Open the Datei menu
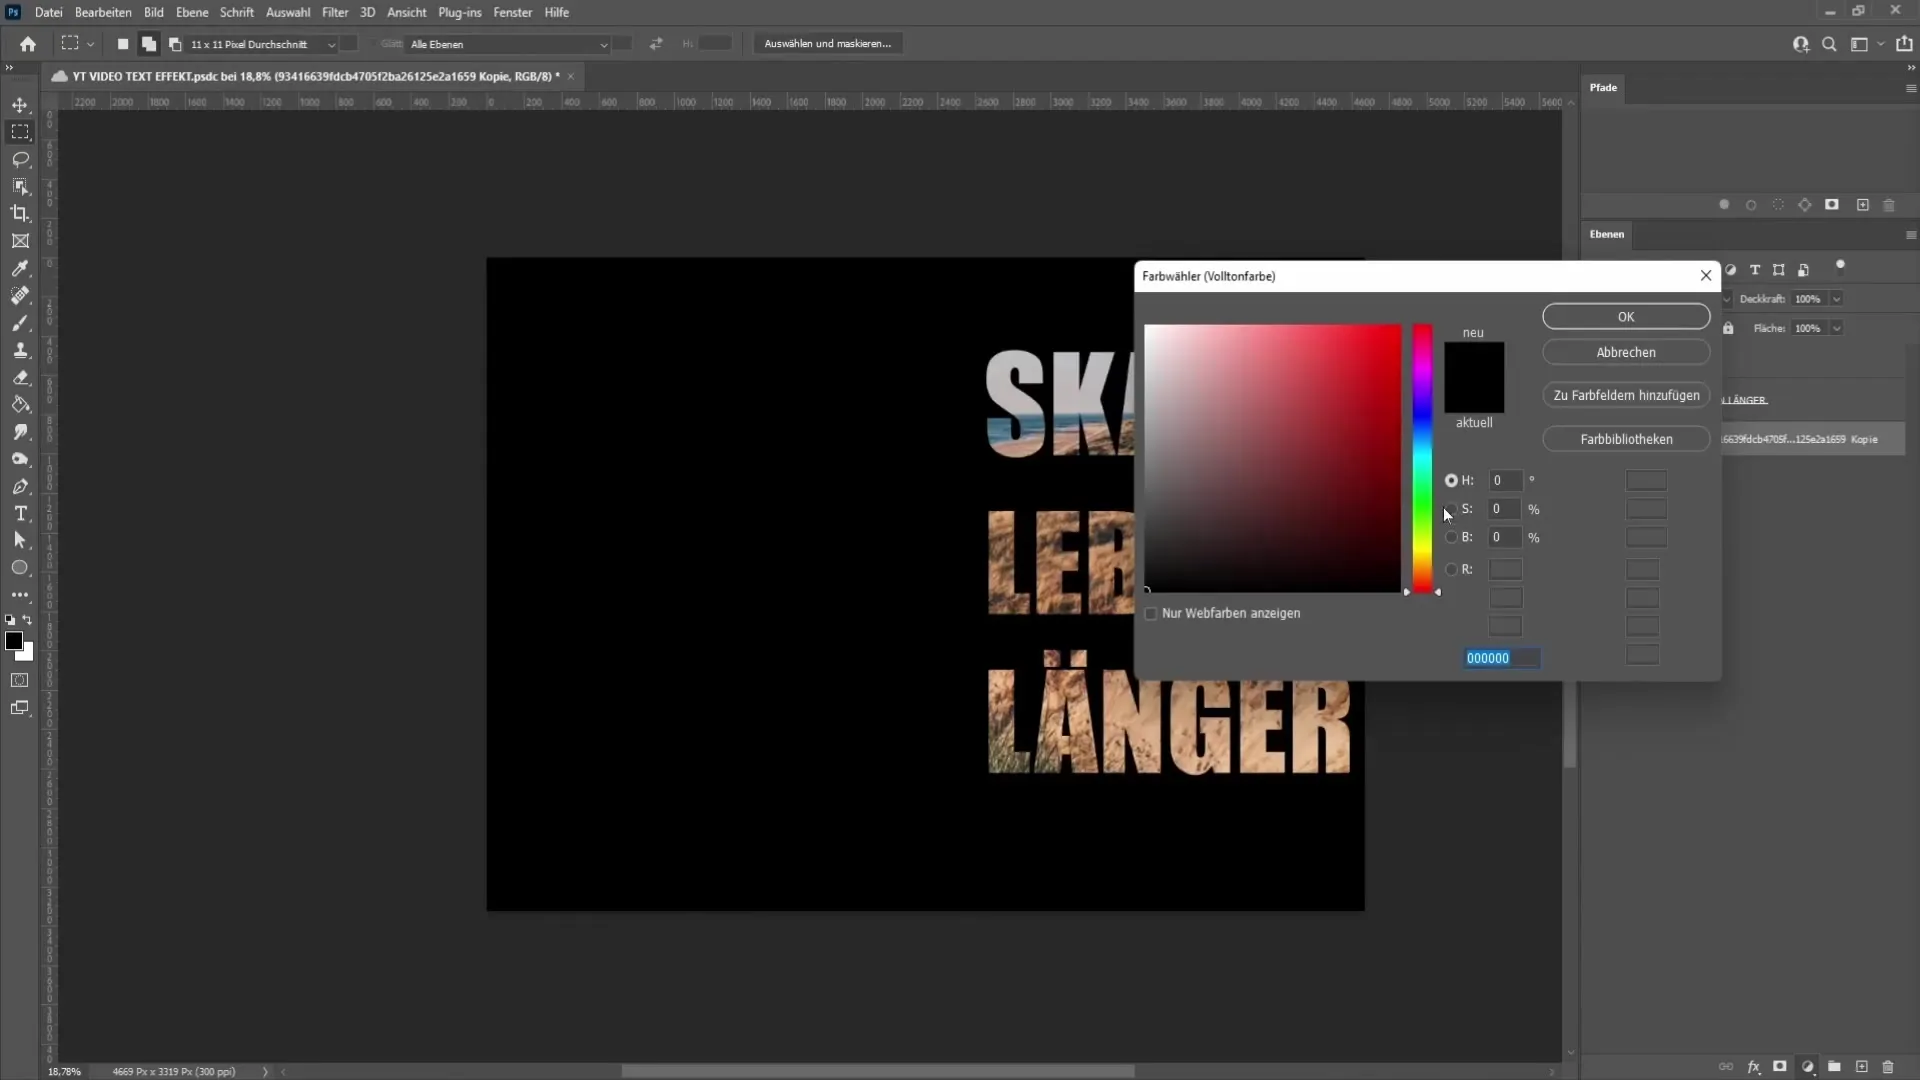 click(x=48, y=12)
